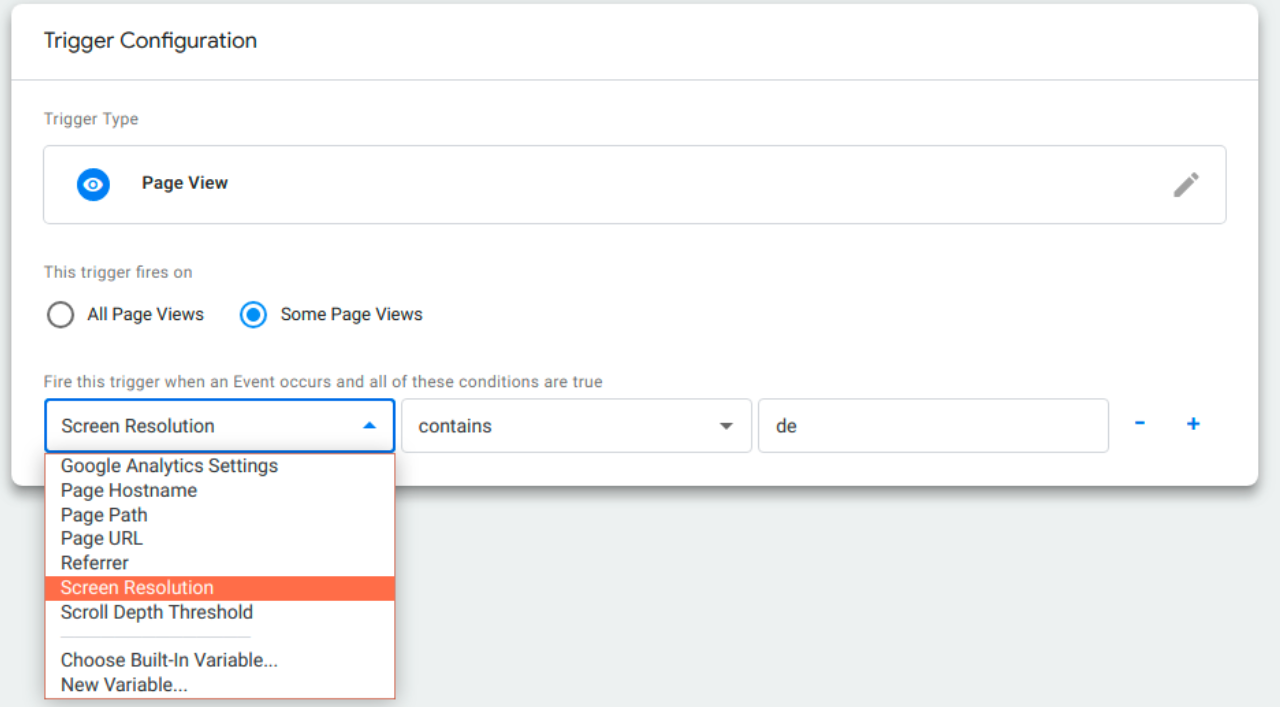
Task: Select the Some Page Views radio
Action: (x=253, y=315)
